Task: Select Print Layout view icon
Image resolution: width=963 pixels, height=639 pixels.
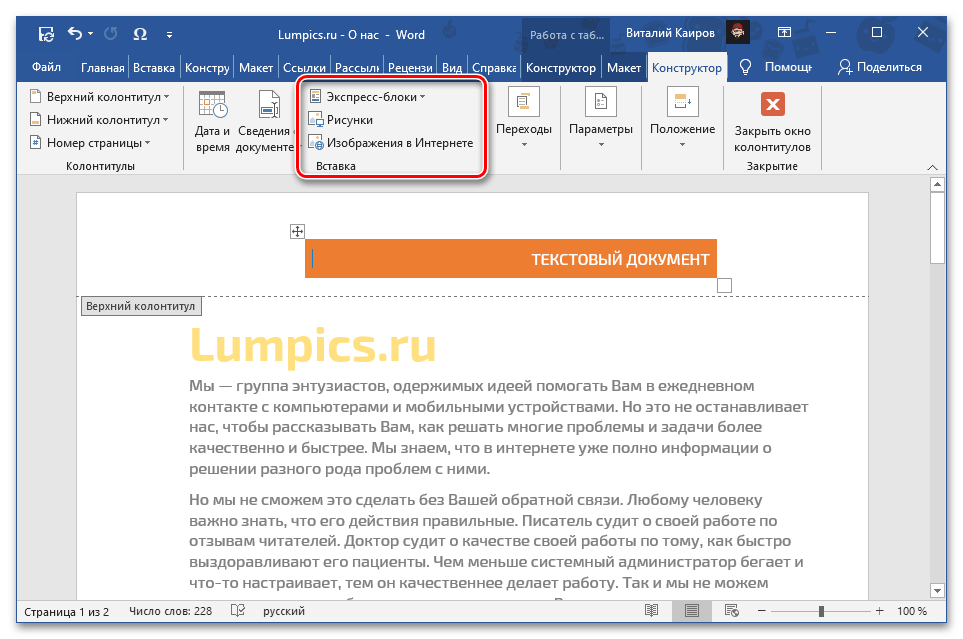Action: click(692, 611)
